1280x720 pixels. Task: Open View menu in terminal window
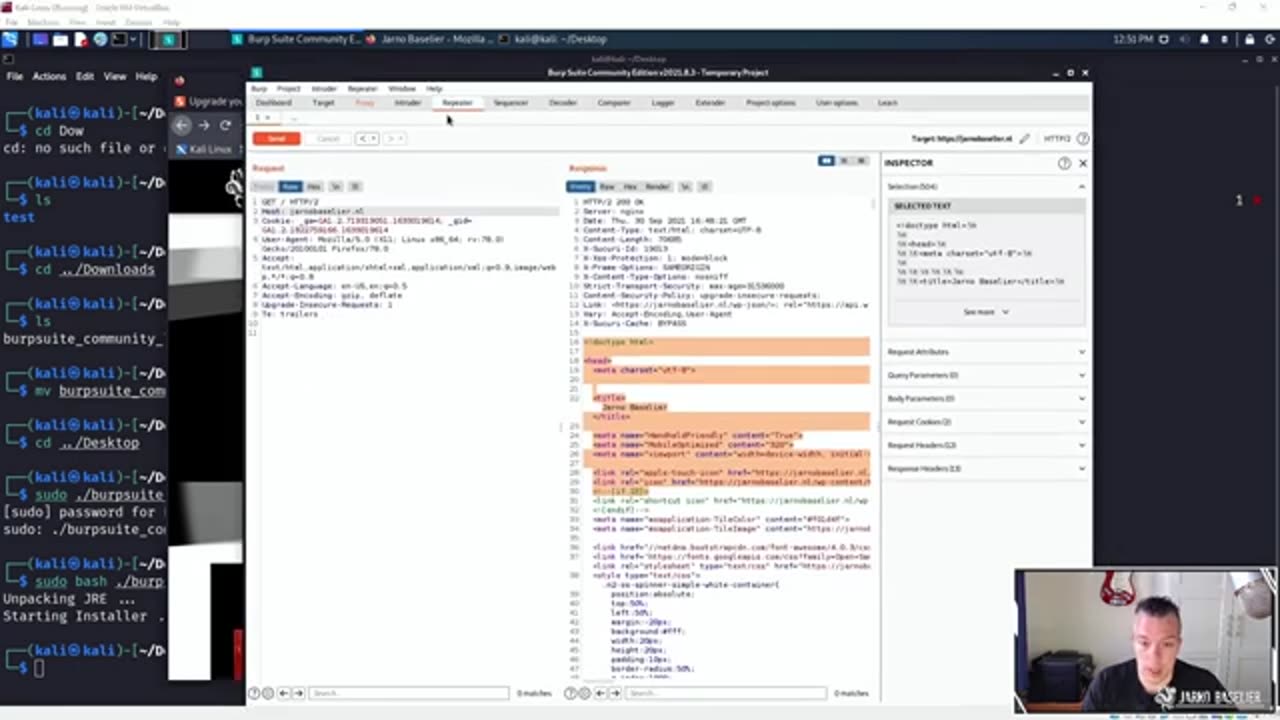(x=115, y=76)
